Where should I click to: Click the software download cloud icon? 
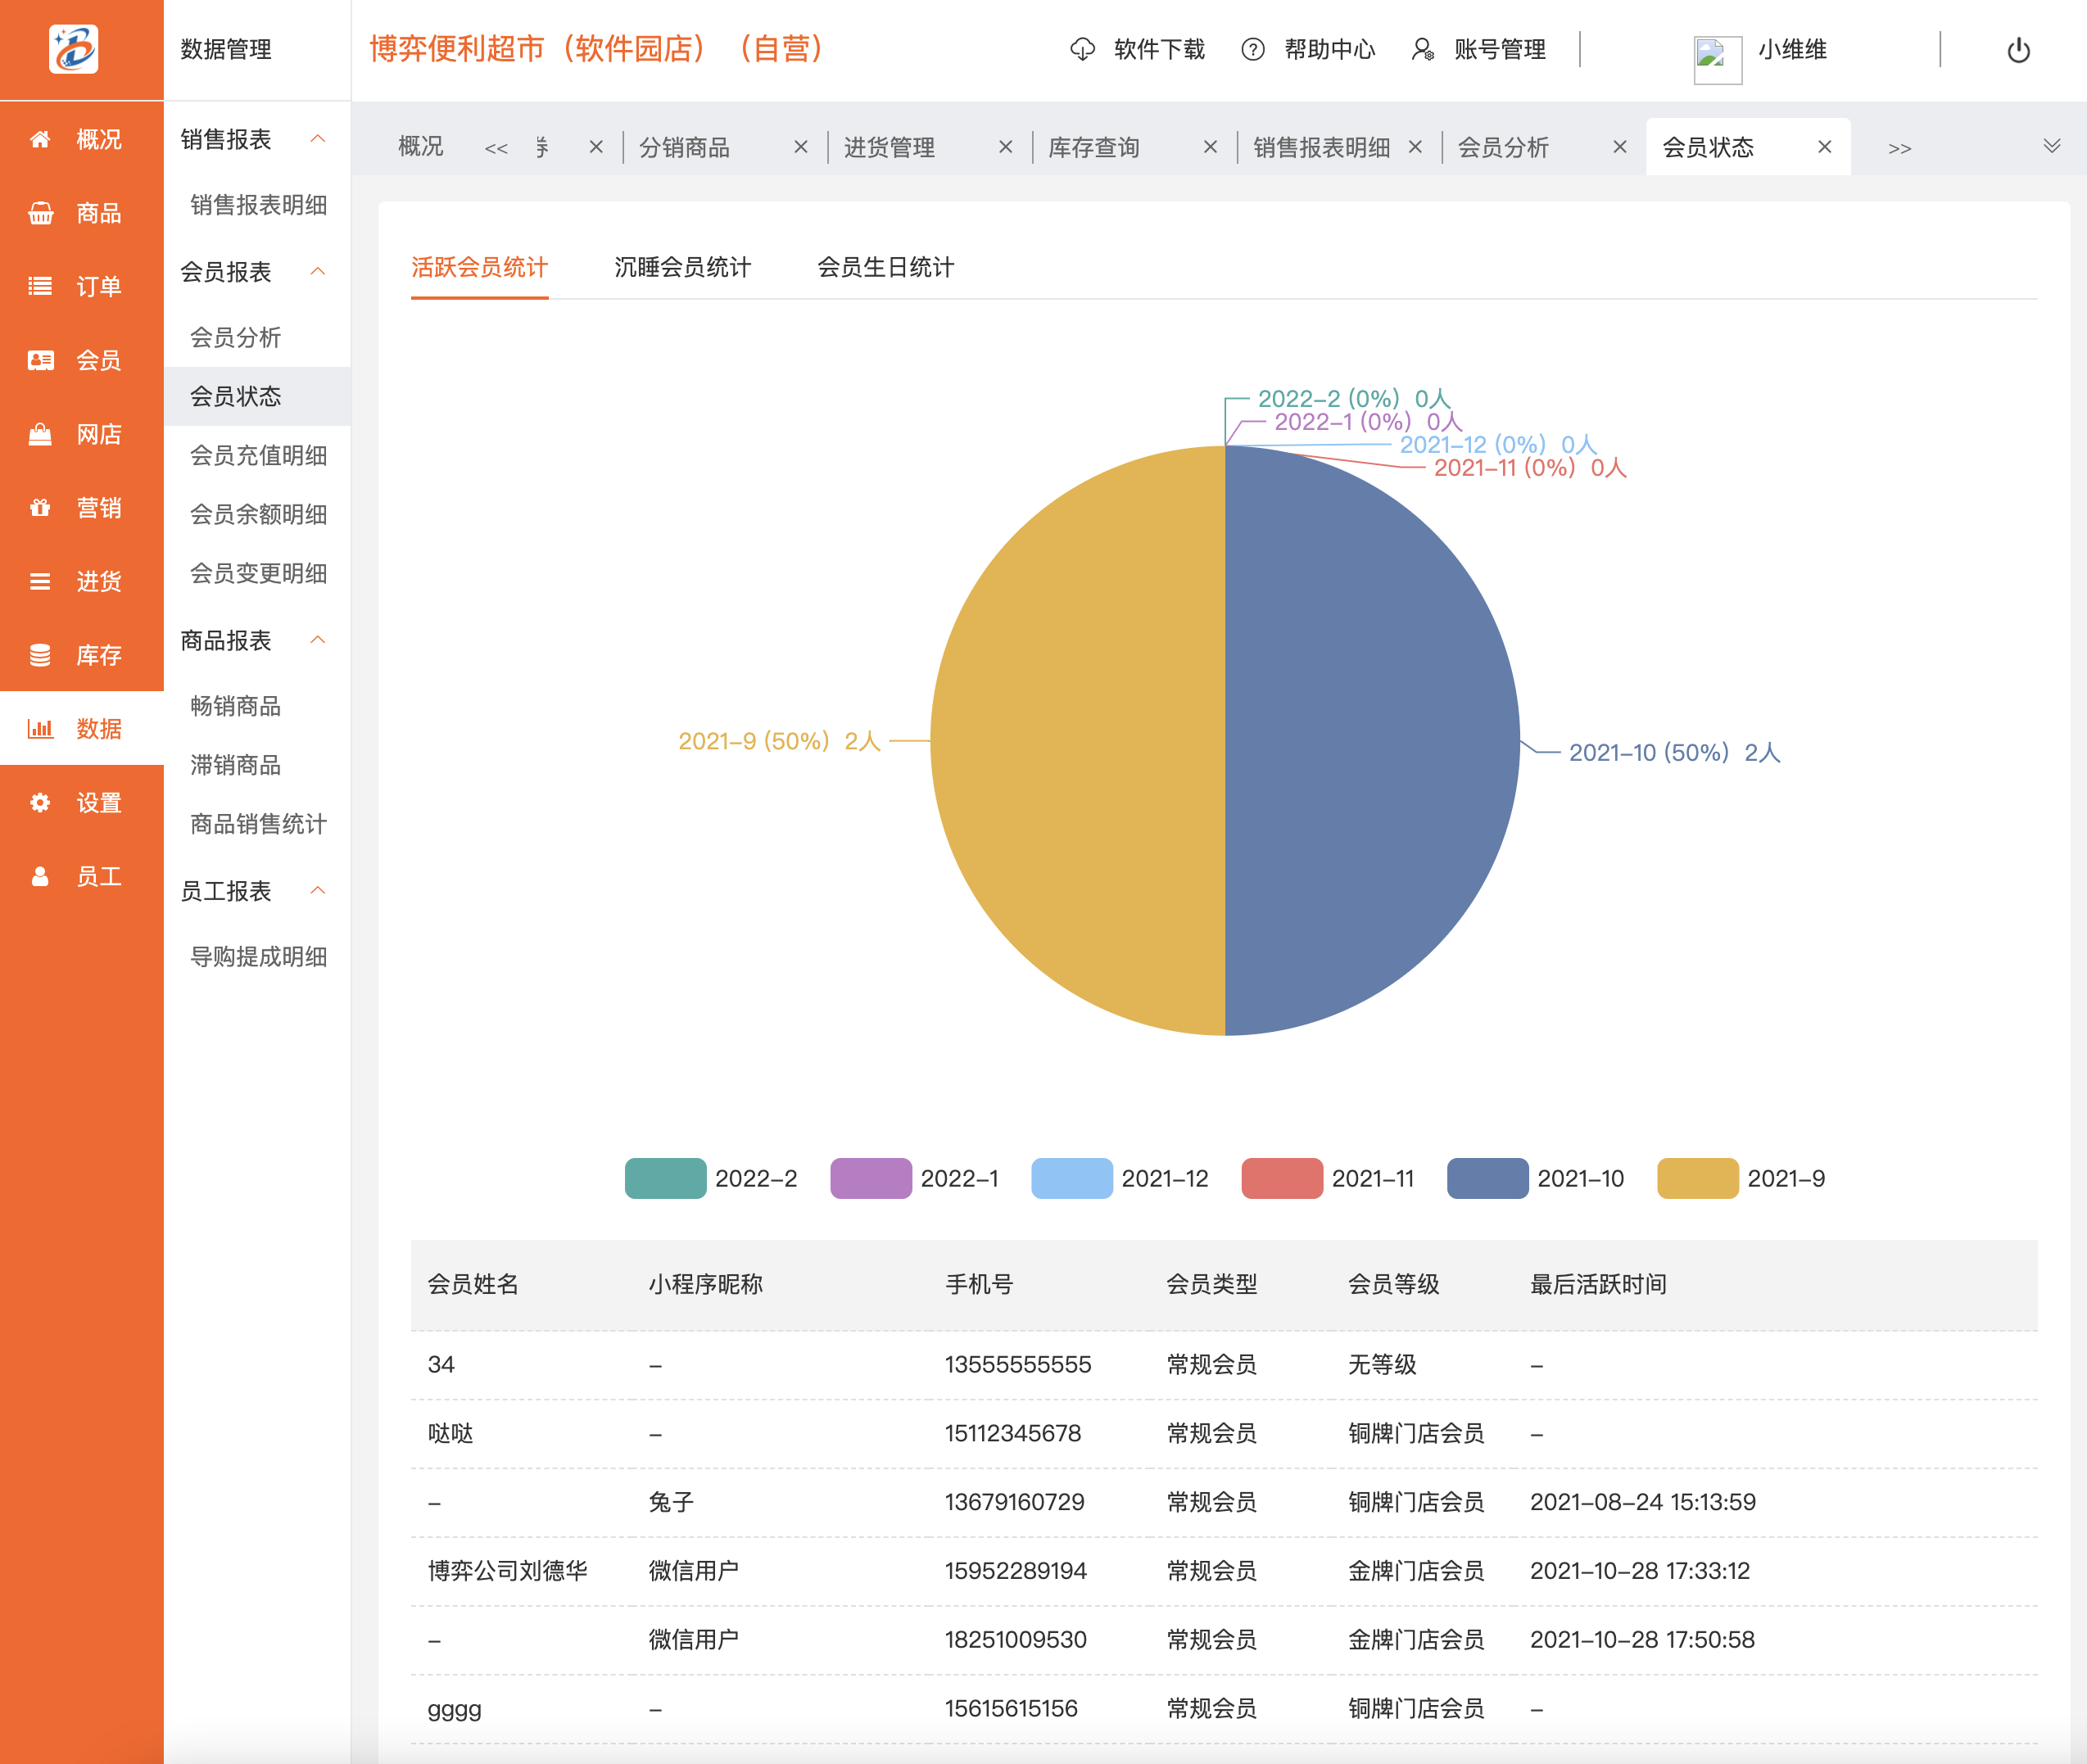[x=1082, y=50]
